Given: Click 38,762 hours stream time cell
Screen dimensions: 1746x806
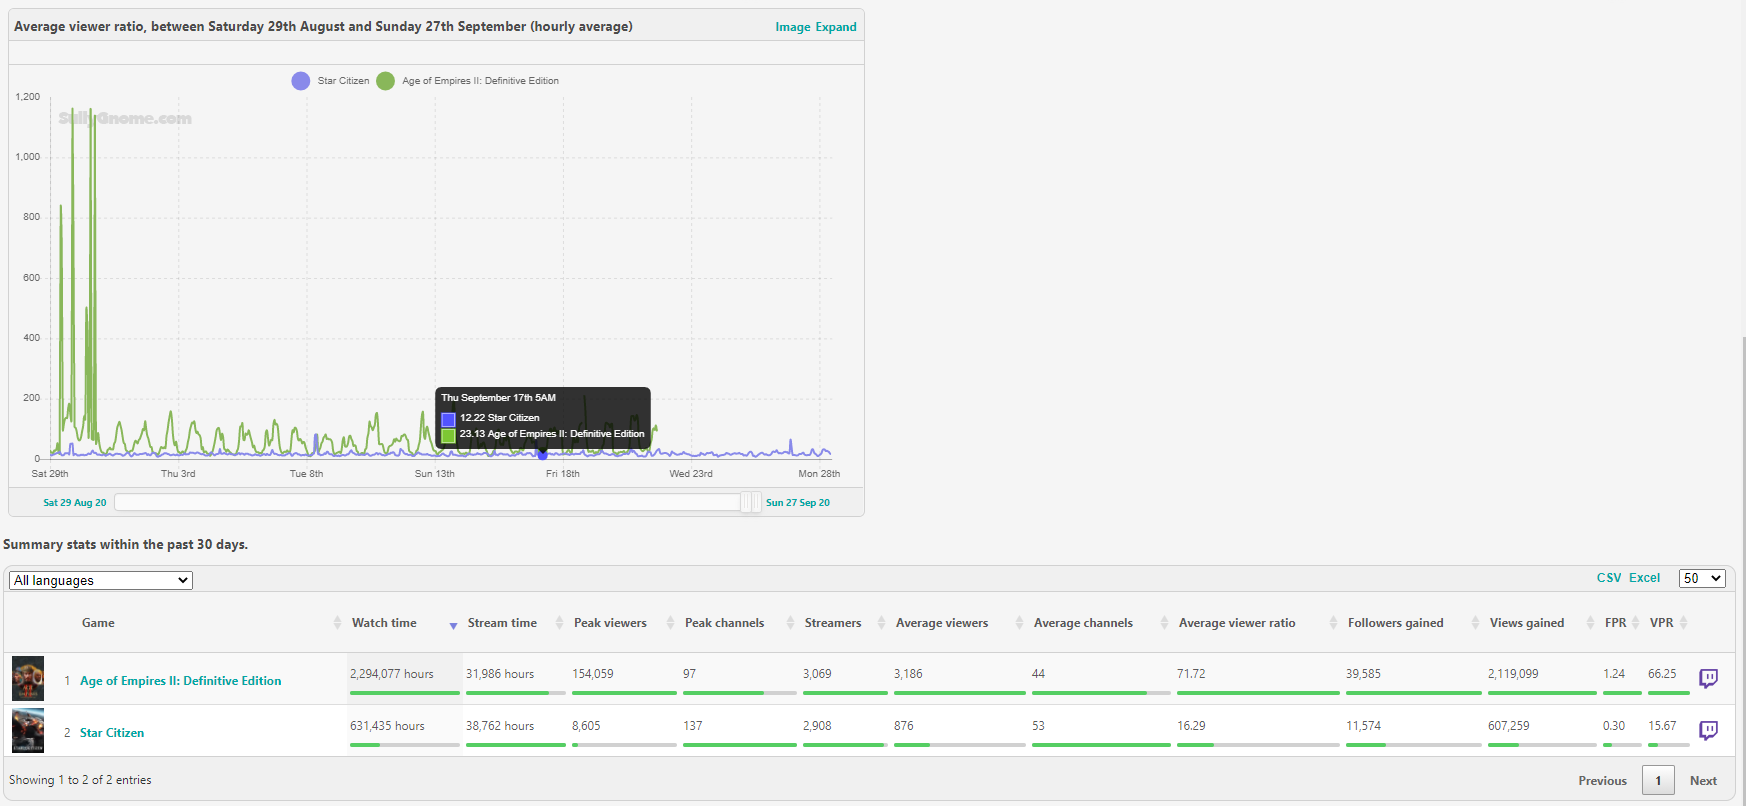Looking at the screenshot, I should (500, 726).
